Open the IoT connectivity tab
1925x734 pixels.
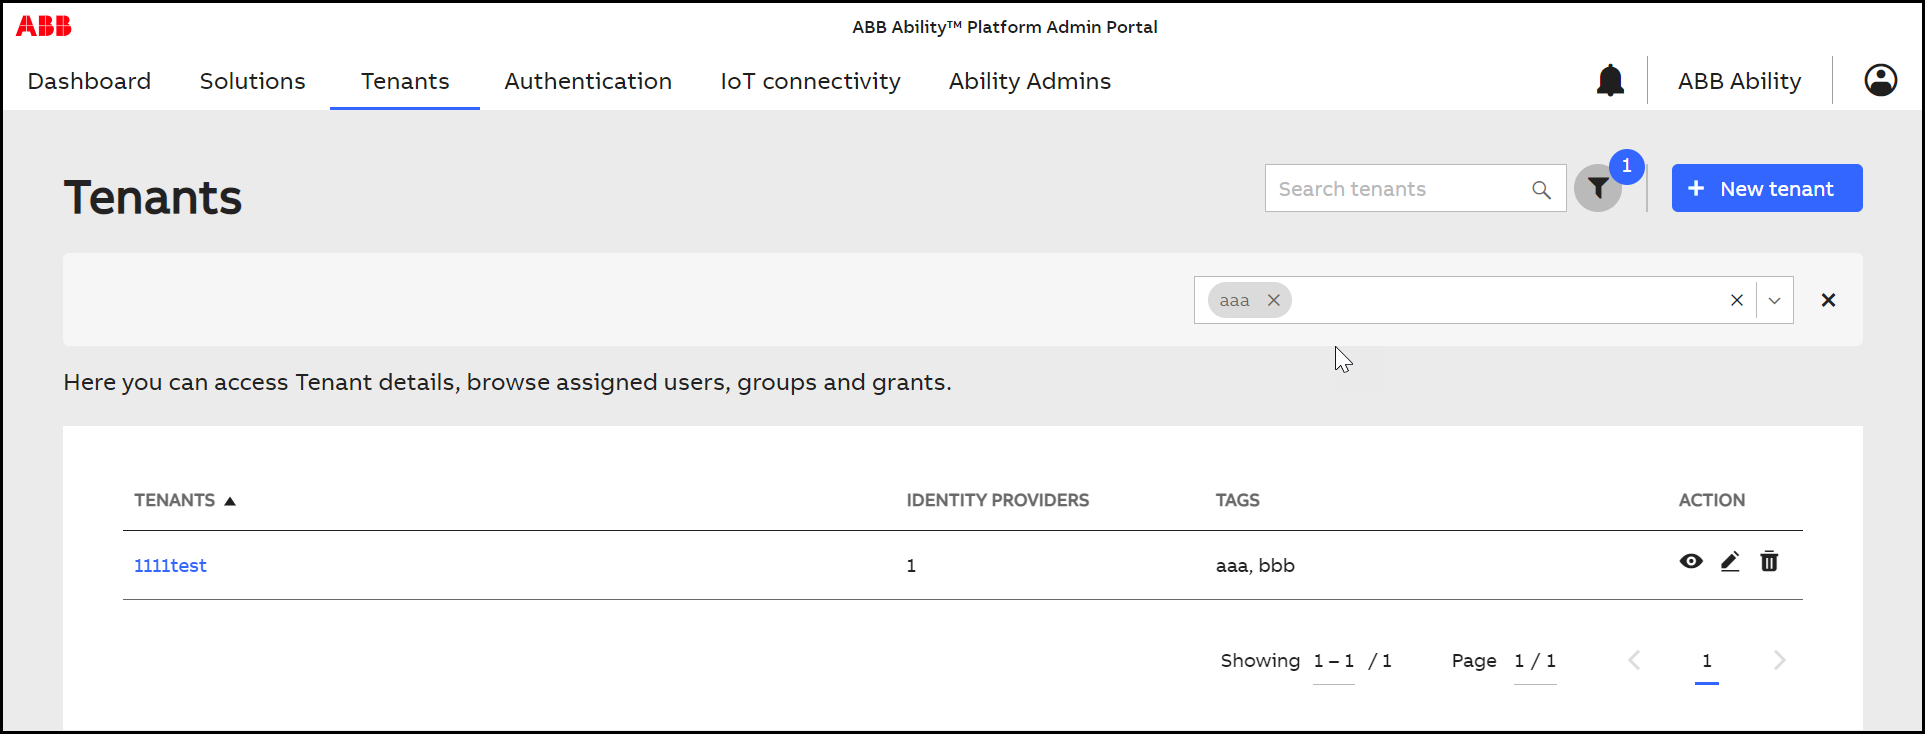tap(810, 81)
